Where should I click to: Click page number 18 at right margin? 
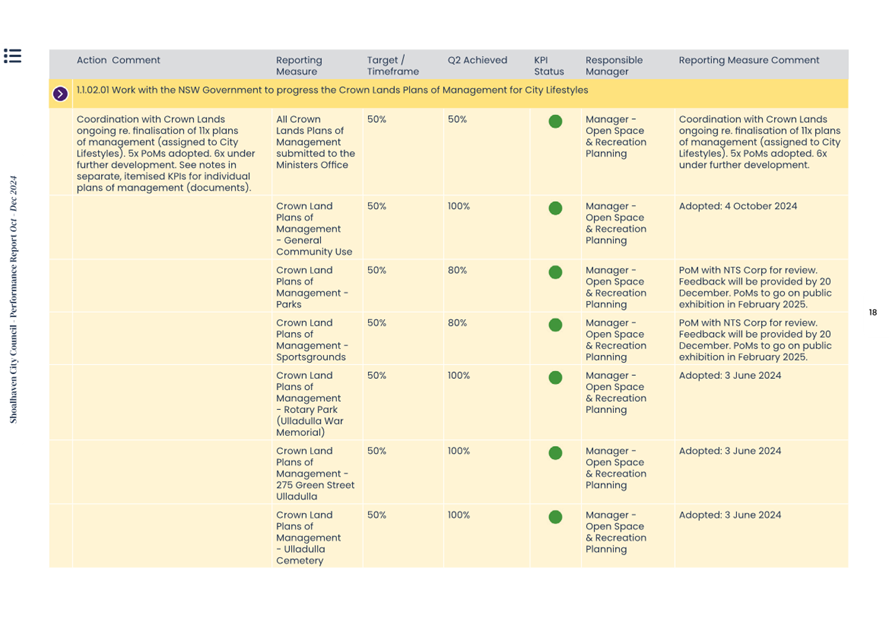point(872,313)
